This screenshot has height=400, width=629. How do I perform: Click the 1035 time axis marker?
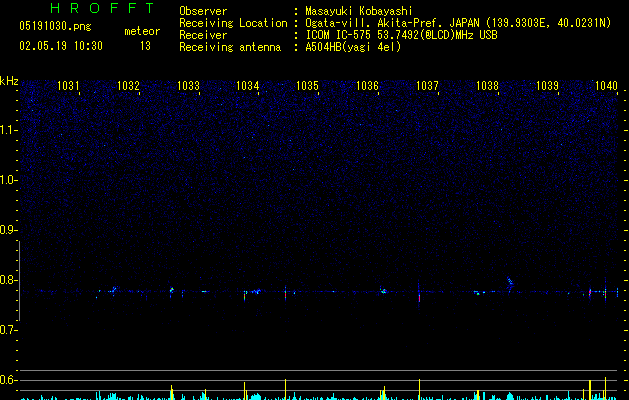coord(307,86)
